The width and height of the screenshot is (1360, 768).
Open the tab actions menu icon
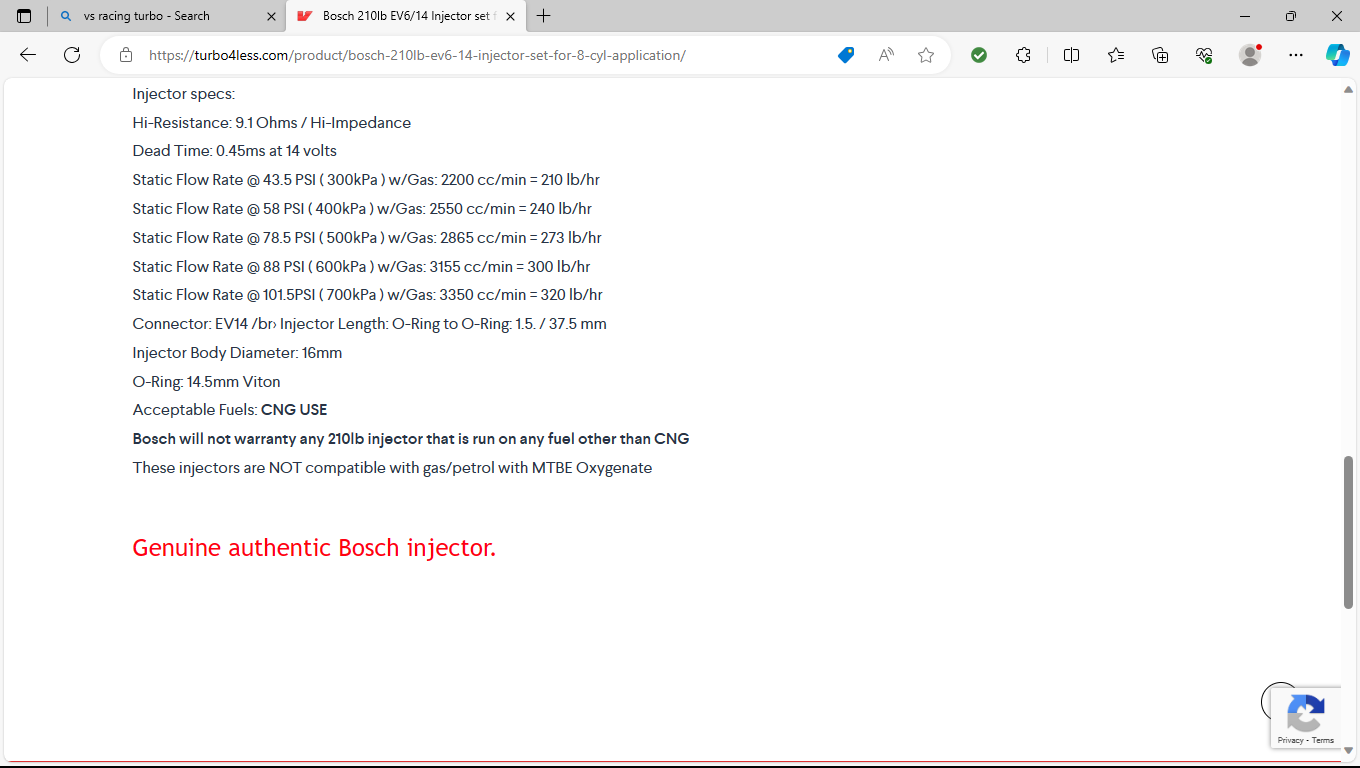click(x=24, y=16)
